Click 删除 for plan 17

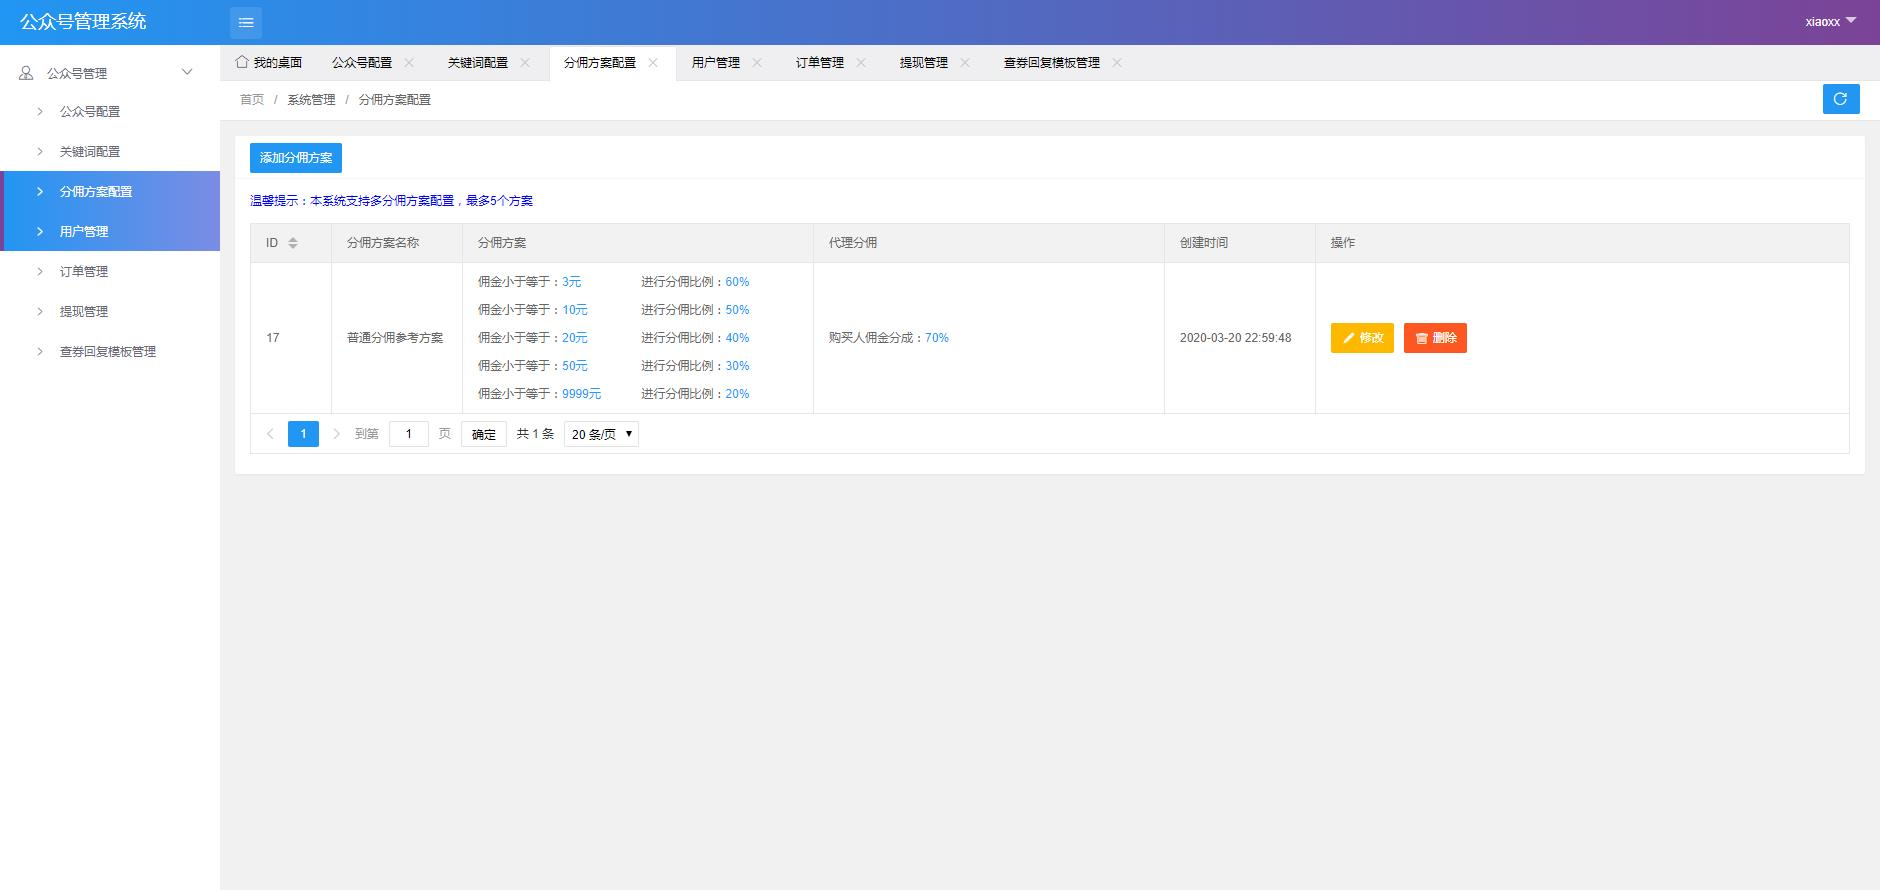pos(1435,338)
